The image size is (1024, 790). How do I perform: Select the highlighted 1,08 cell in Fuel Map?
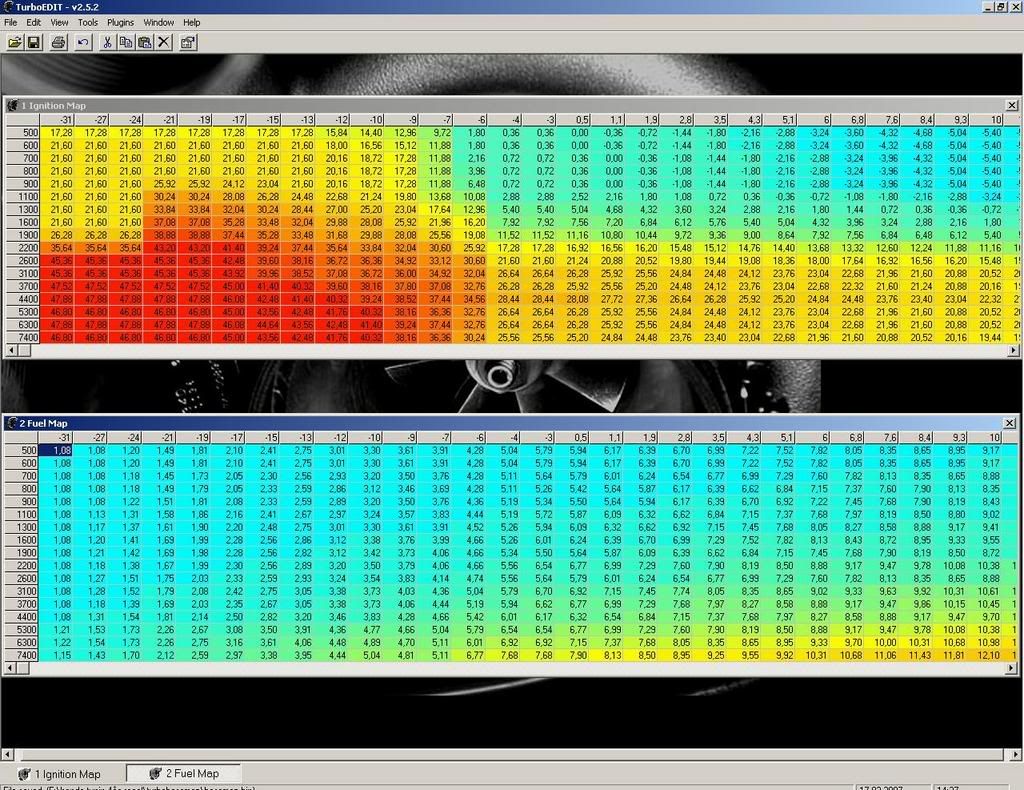pyautogui.click(x=62, y=451)
